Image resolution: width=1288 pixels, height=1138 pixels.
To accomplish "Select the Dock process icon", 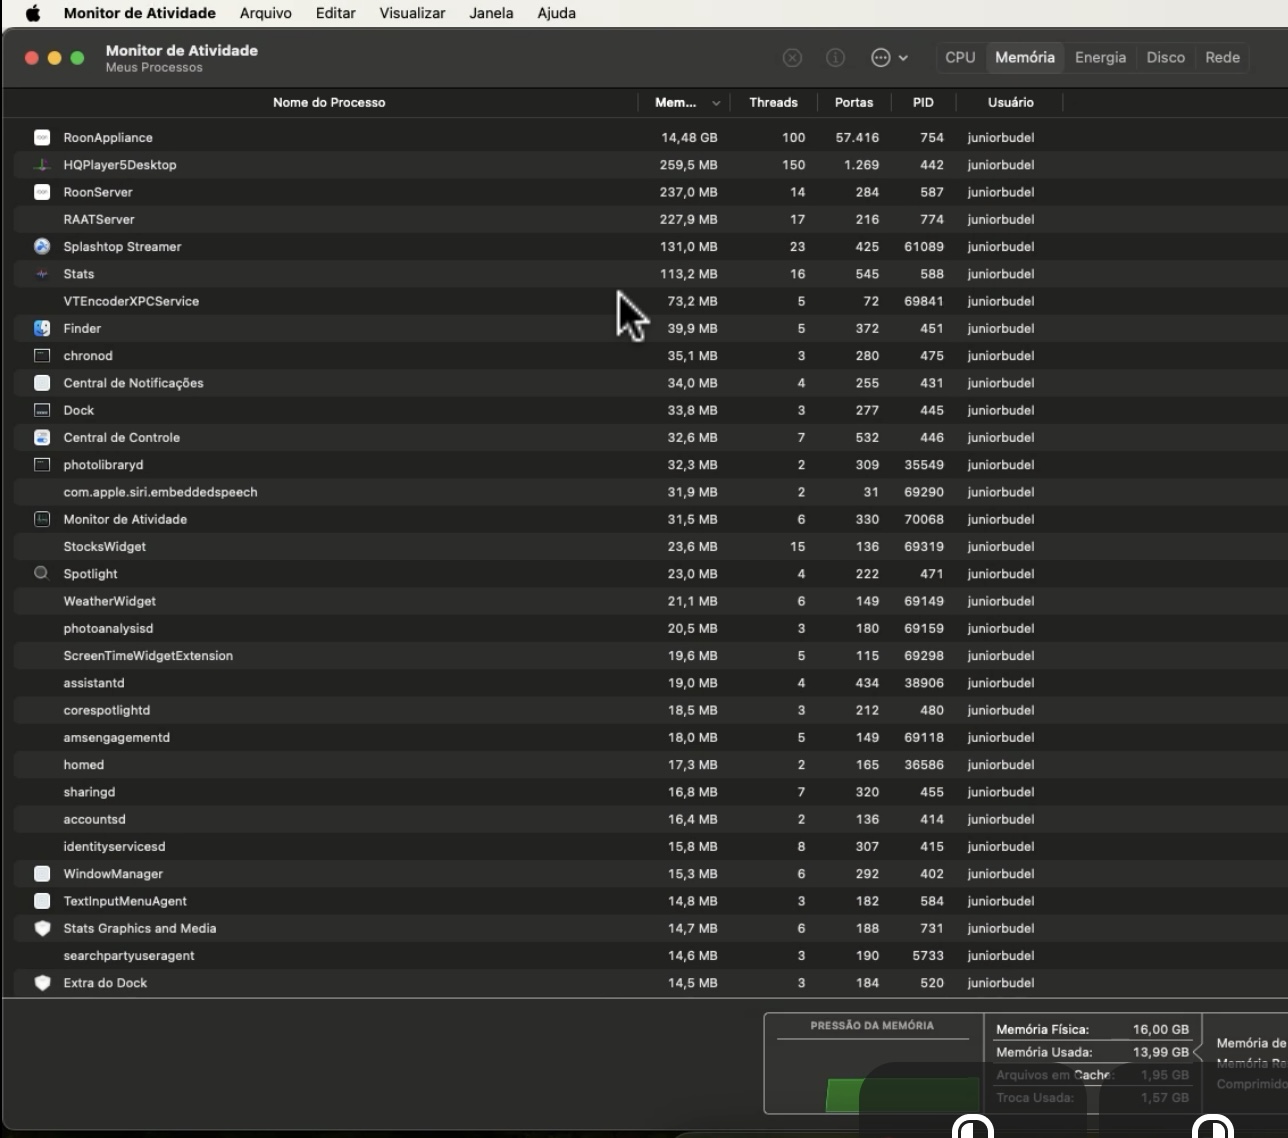I will pyautogui.click(x=42, y=410).
